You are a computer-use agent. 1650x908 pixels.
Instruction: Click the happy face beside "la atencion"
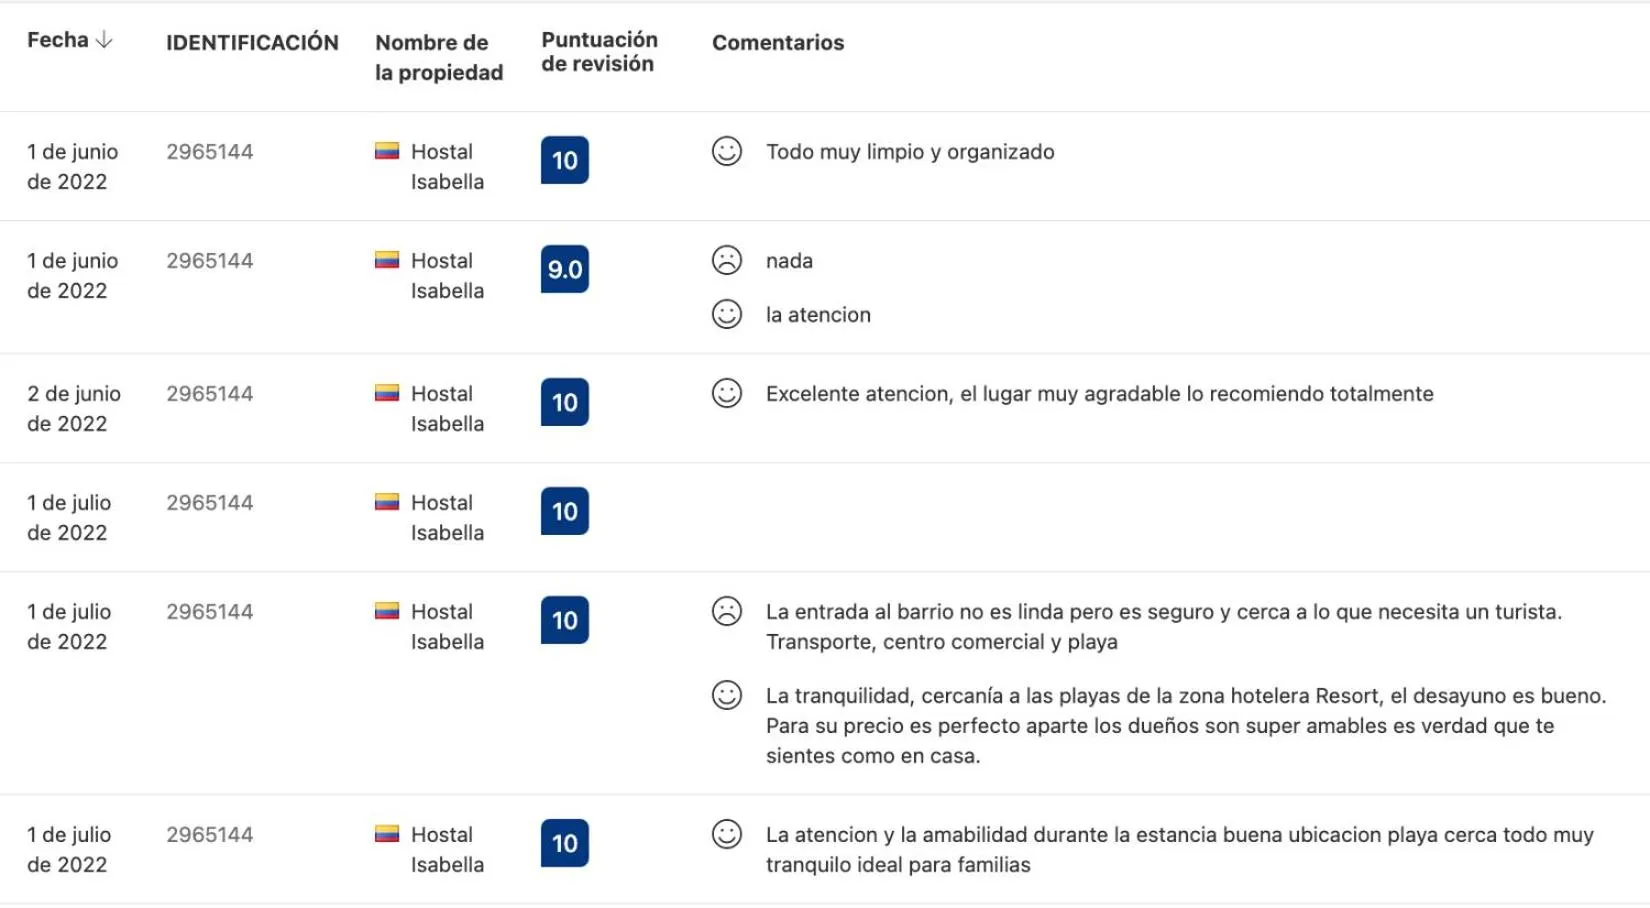click(727, 315)
